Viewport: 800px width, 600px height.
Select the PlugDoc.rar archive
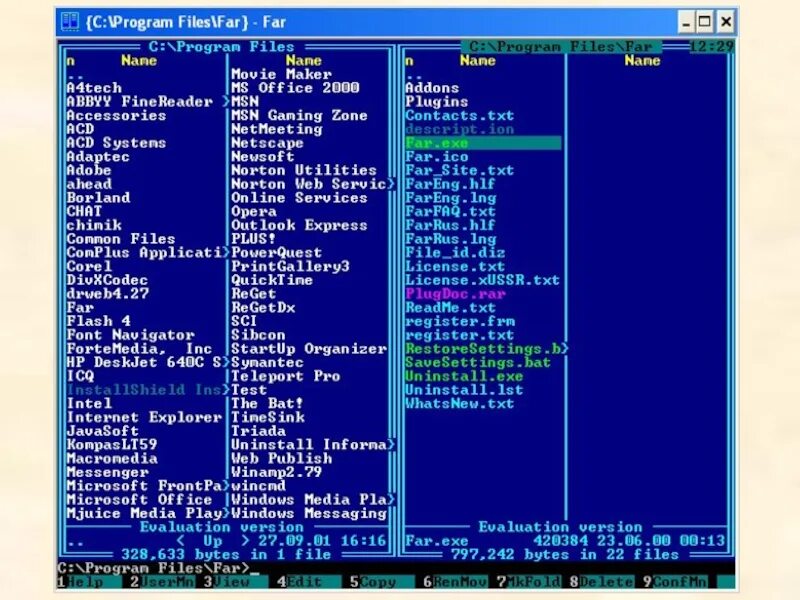coord(455,294)
